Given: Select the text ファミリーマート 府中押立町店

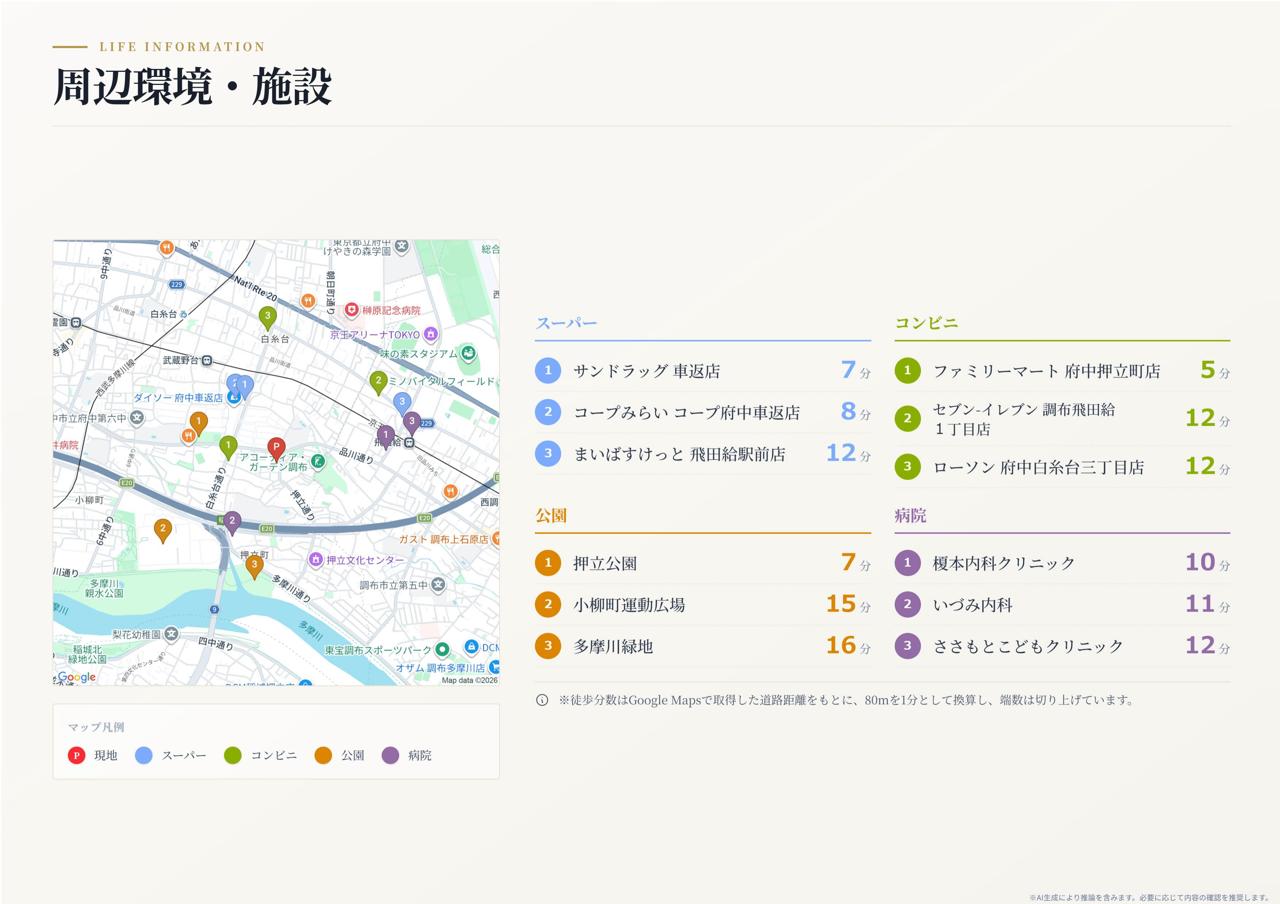Looking at the screenshot, I should pos(1047,371).
